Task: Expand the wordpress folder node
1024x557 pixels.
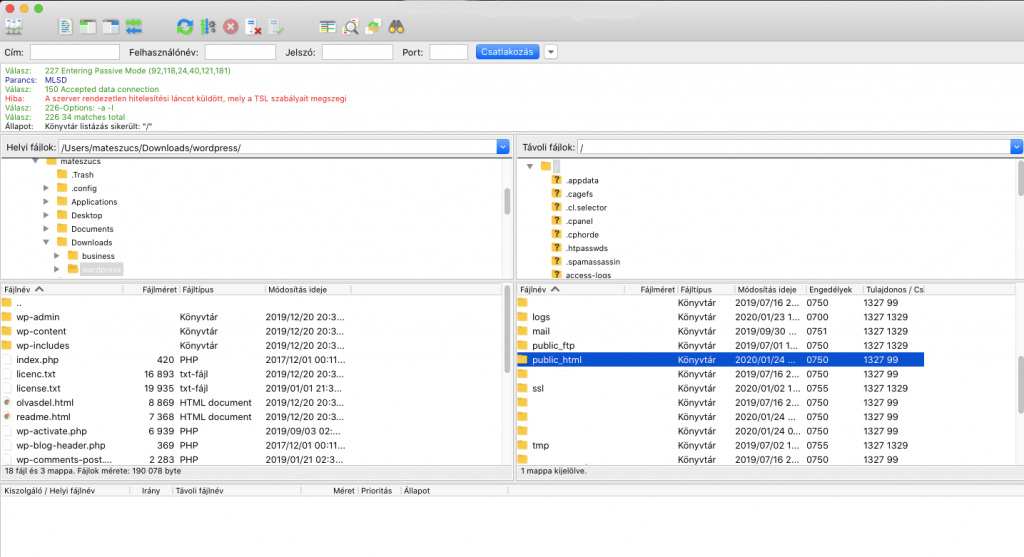Action: [x=57, y=270]
